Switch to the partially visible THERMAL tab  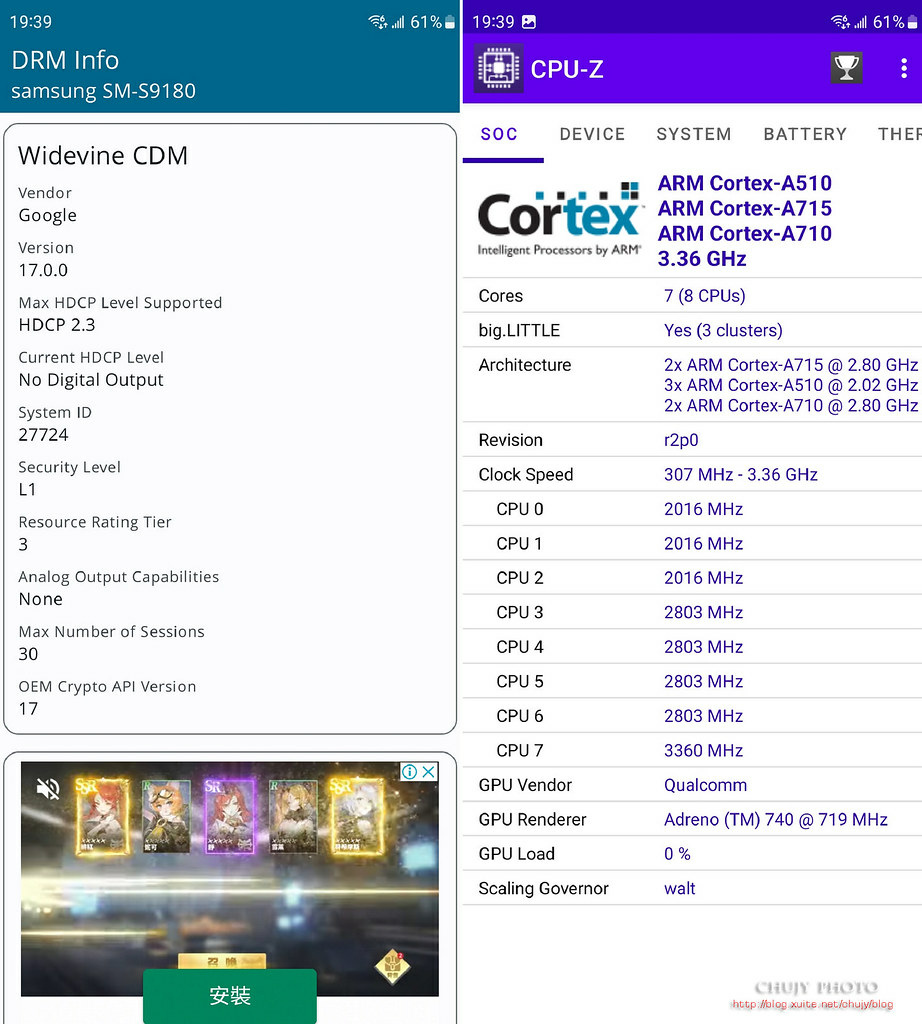[x=900, y=135]
